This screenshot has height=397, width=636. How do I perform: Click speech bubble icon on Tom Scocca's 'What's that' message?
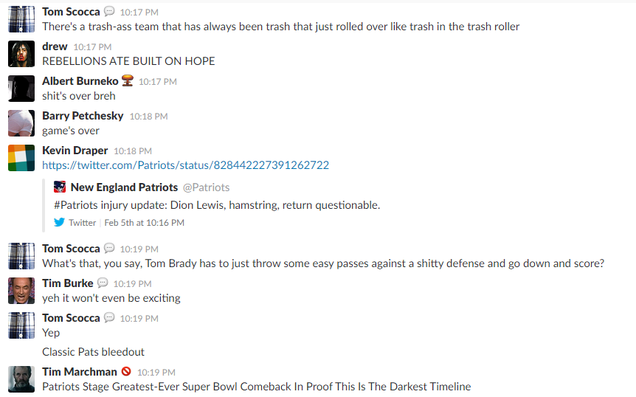(x=109, y=248)
